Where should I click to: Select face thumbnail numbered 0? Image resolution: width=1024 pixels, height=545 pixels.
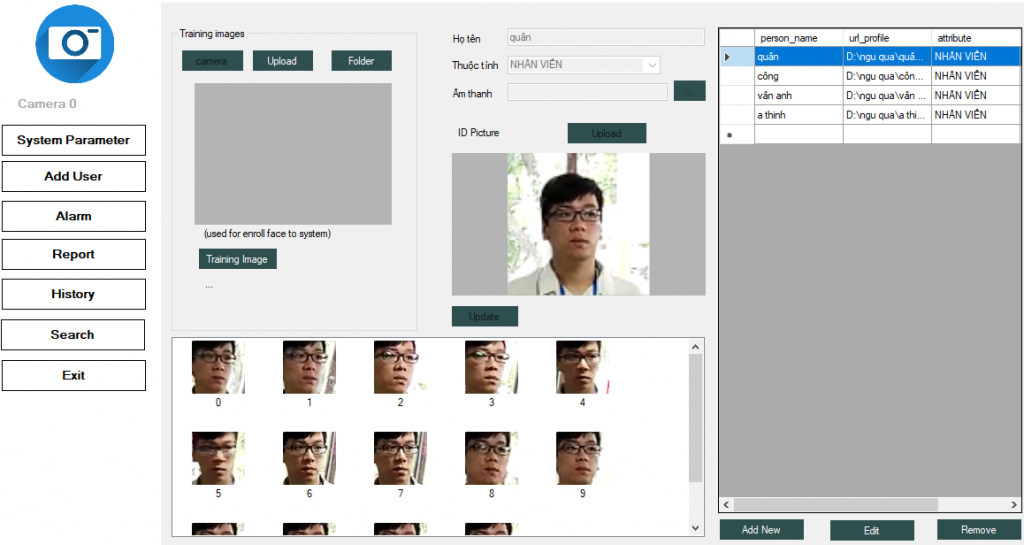(x=218, y=367)
